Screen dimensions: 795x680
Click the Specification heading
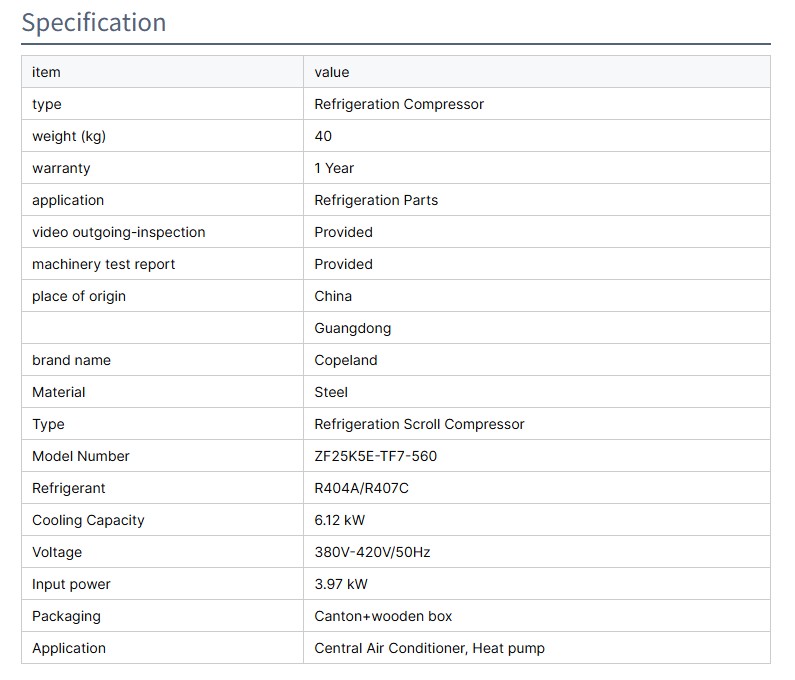94,22
